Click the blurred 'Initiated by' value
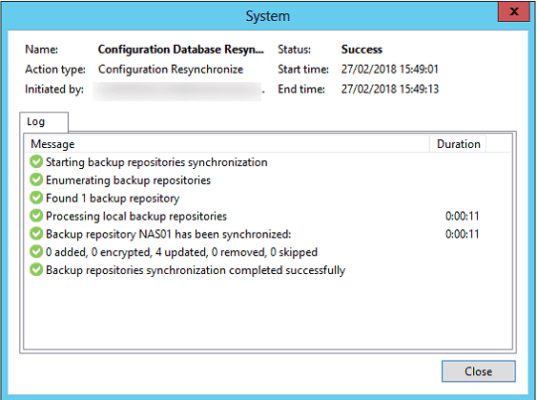Viewport: 537px width, 400px height. tap(177, 91)
